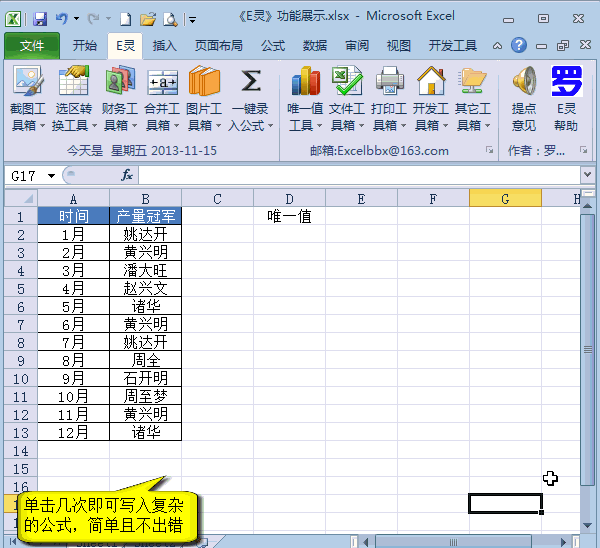The width and height of the screenshot is (600, 548).
Task: Expand the Name Box dropdown arrow
Action: 51,175
